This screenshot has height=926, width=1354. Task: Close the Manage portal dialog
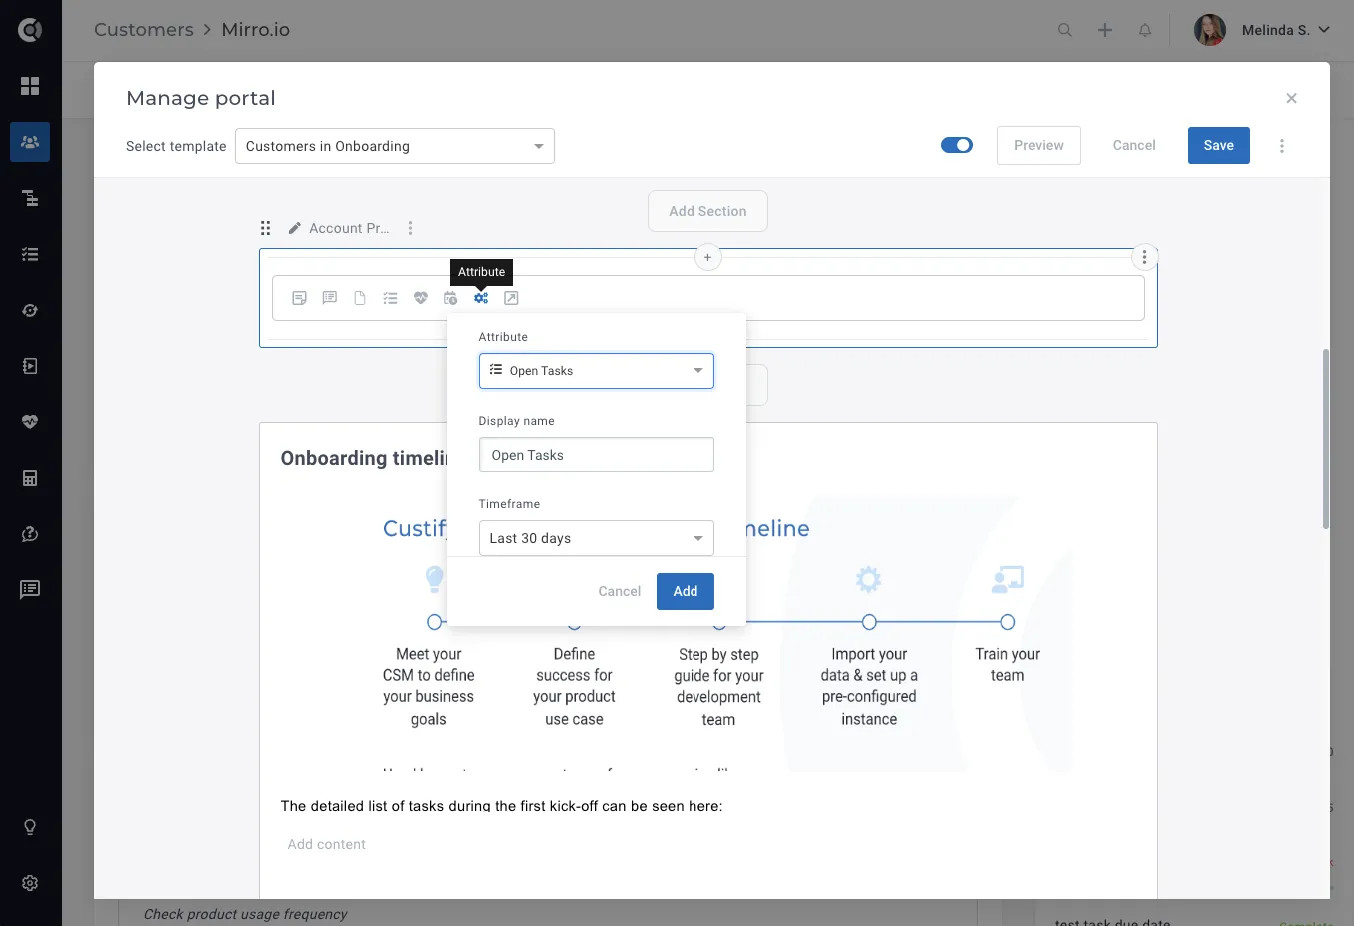(1291, 98)
